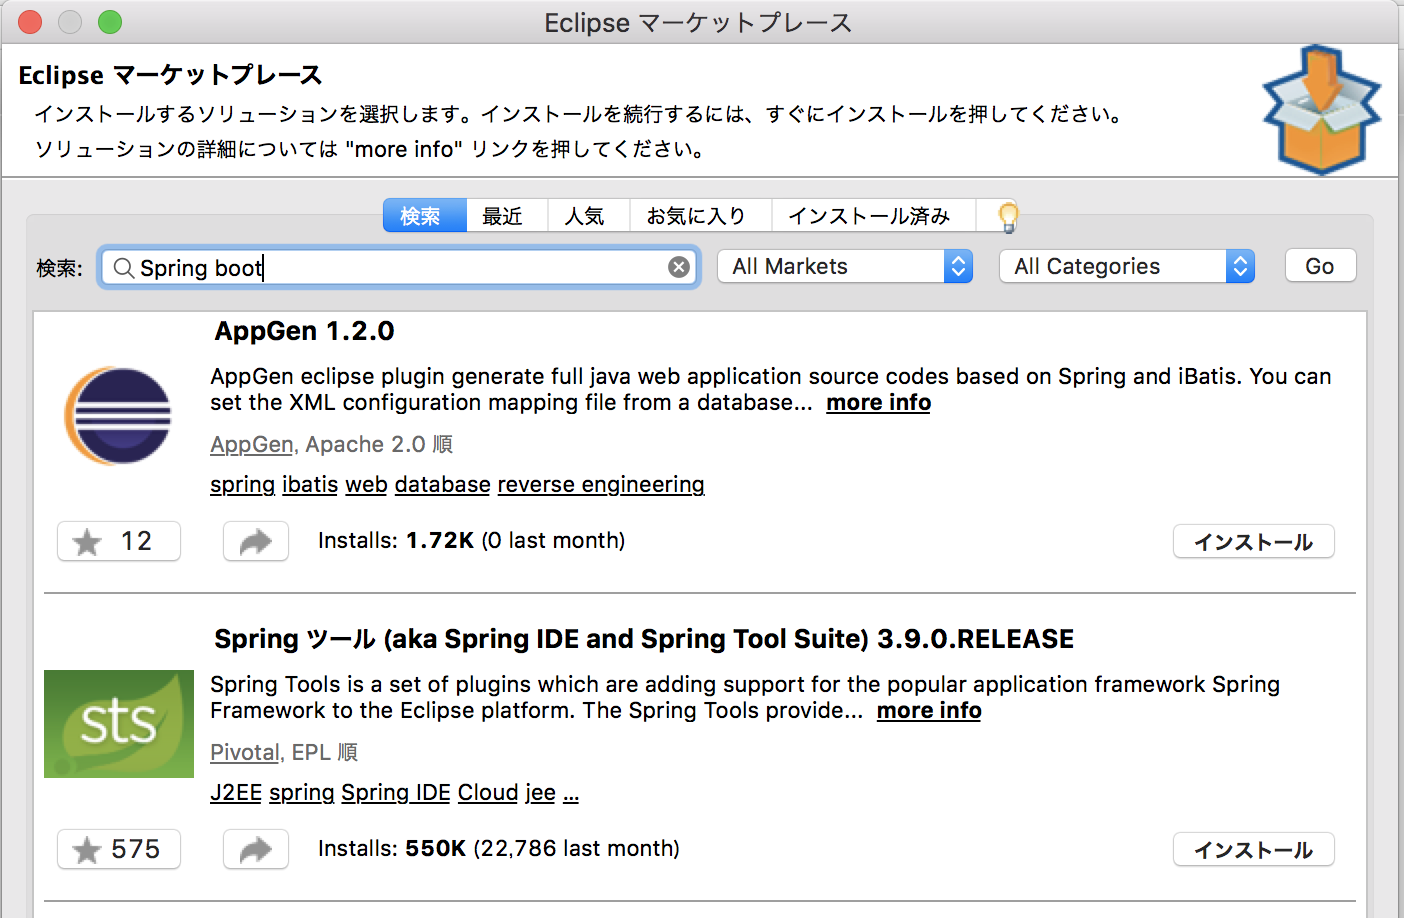This screenshot has width=1404, height=918.
Task: Click the Cloud tag link
Action: tap(488, 792)
